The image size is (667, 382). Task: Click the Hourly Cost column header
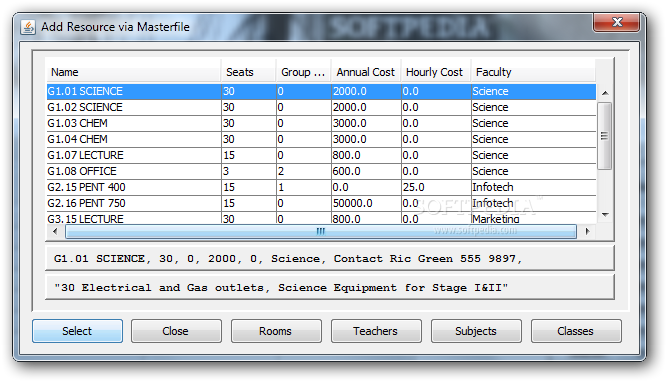436,72
